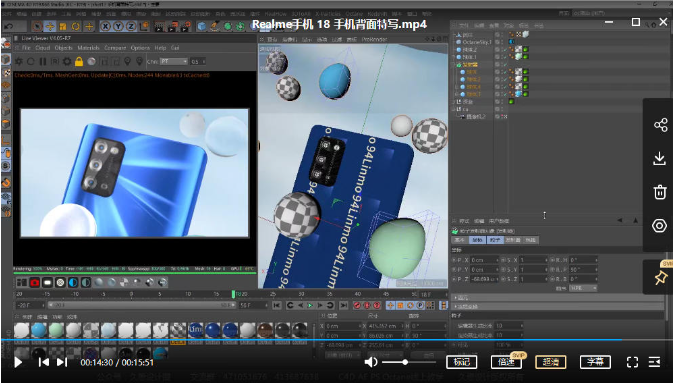Pin the player window
Screen dimensions: 673x383
tap(660, 277)
